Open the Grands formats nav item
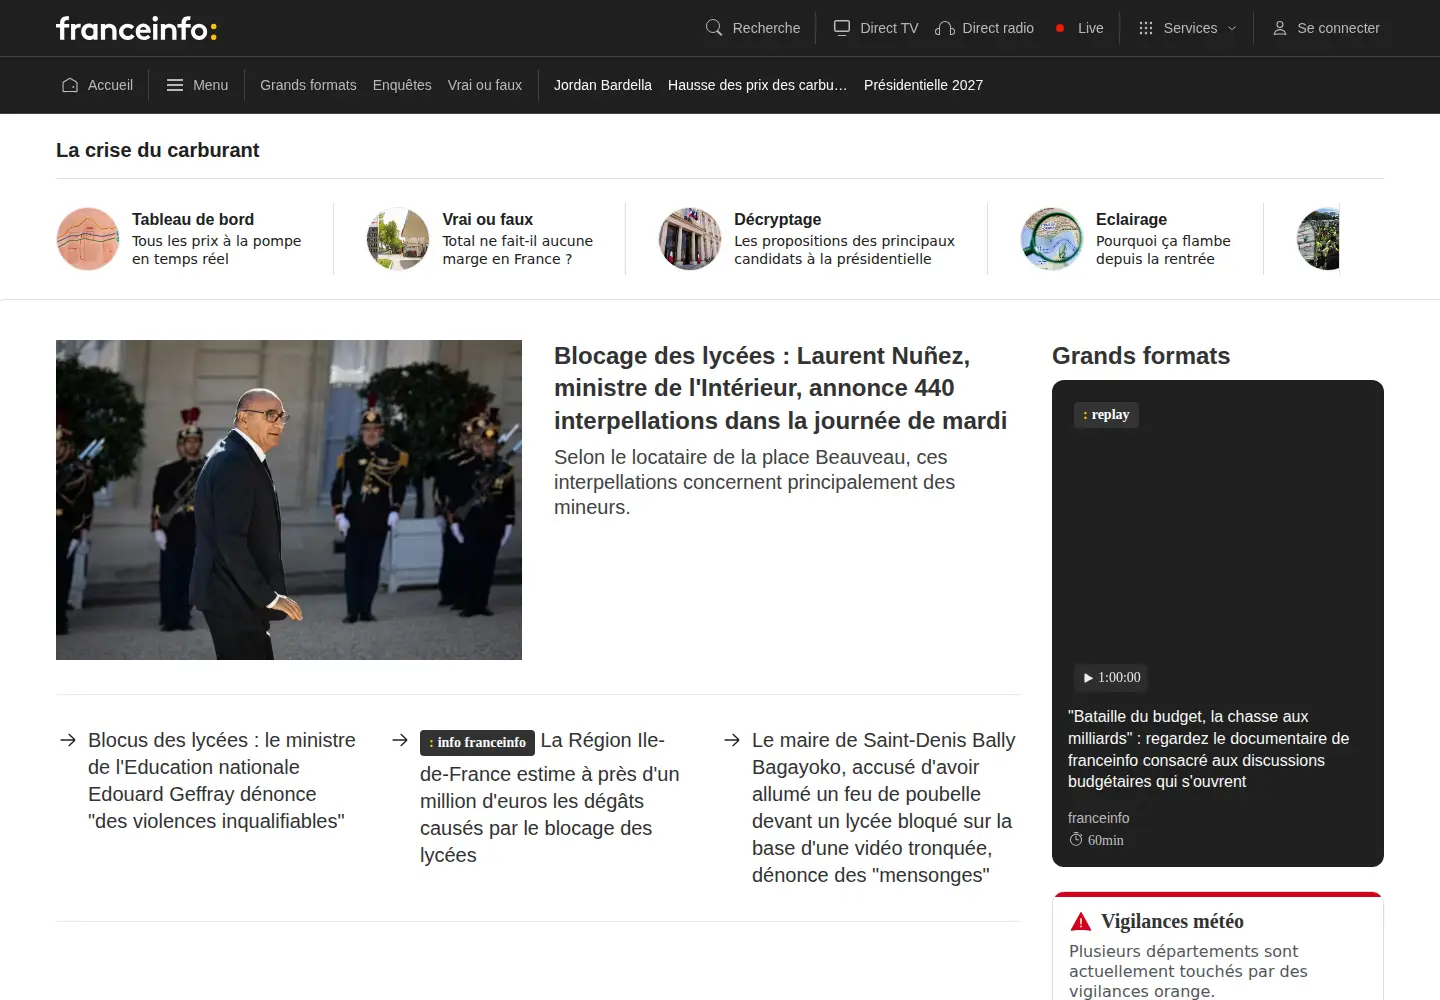 coord(308,85)
